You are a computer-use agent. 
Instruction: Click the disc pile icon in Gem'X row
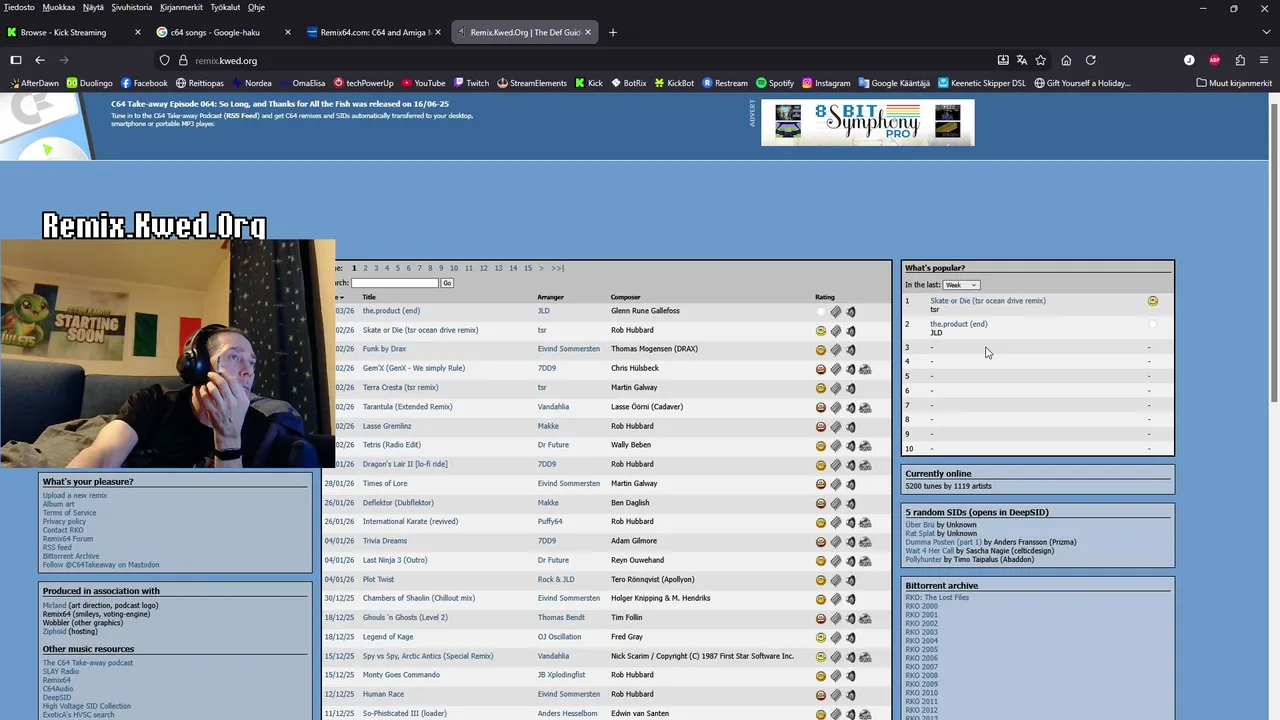(865, 369)
